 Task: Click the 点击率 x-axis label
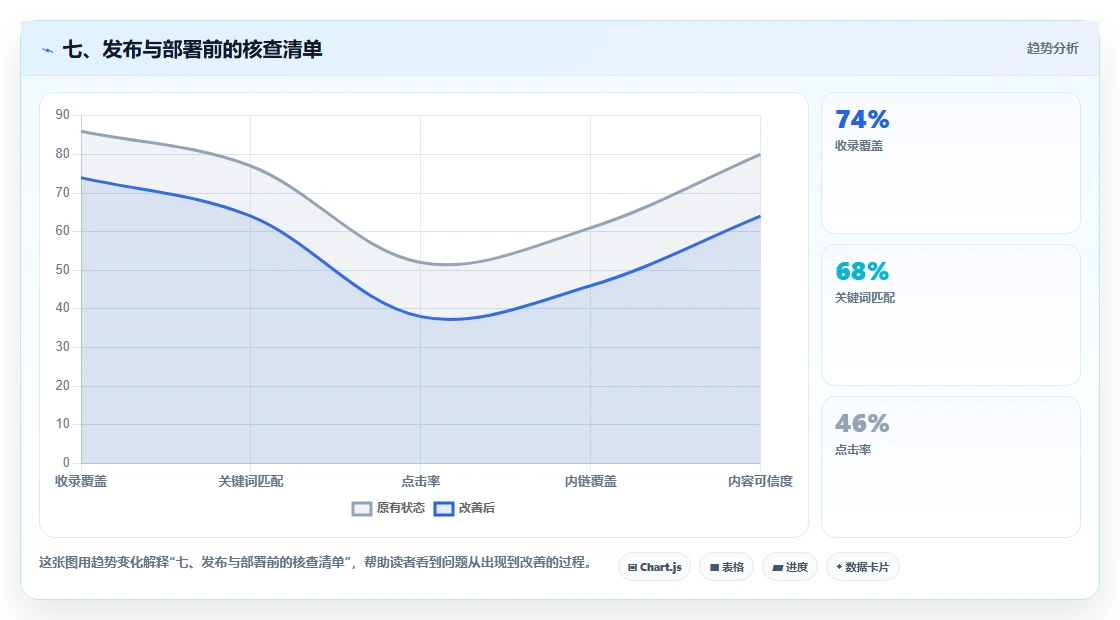click(421, 481)
